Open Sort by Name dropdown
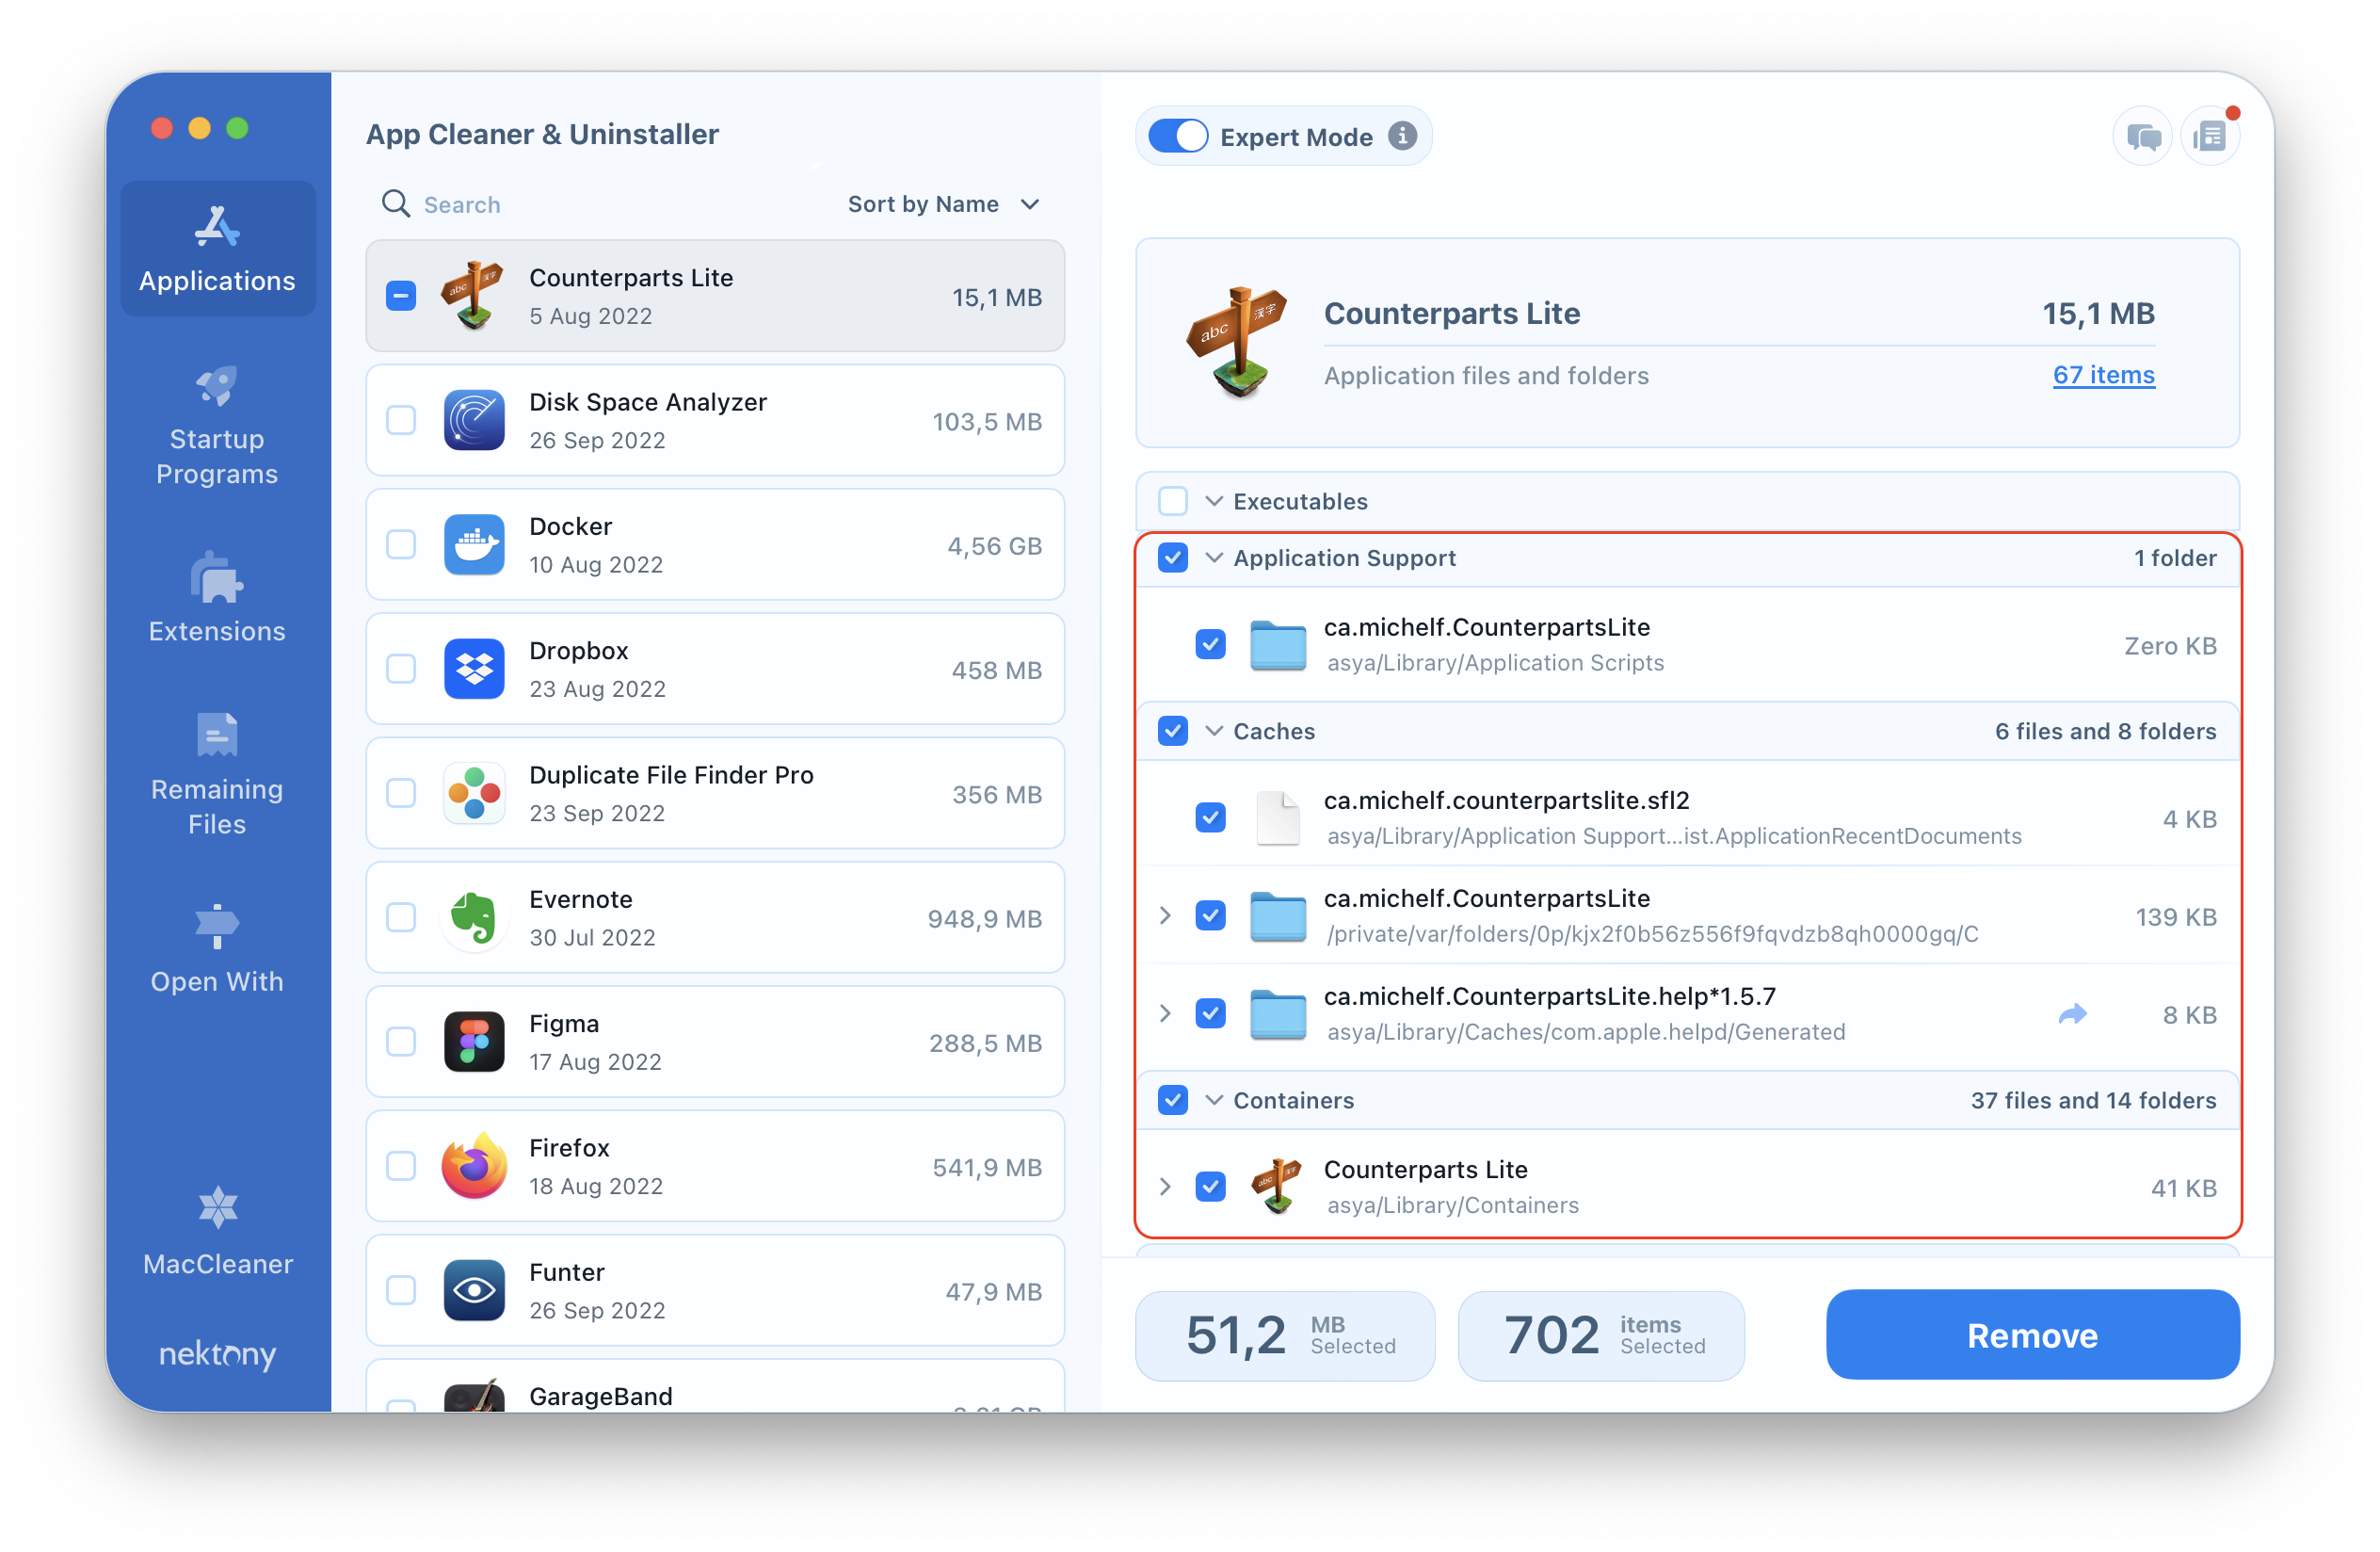This screenshot has height=1552, width=2380. point(945,203)
